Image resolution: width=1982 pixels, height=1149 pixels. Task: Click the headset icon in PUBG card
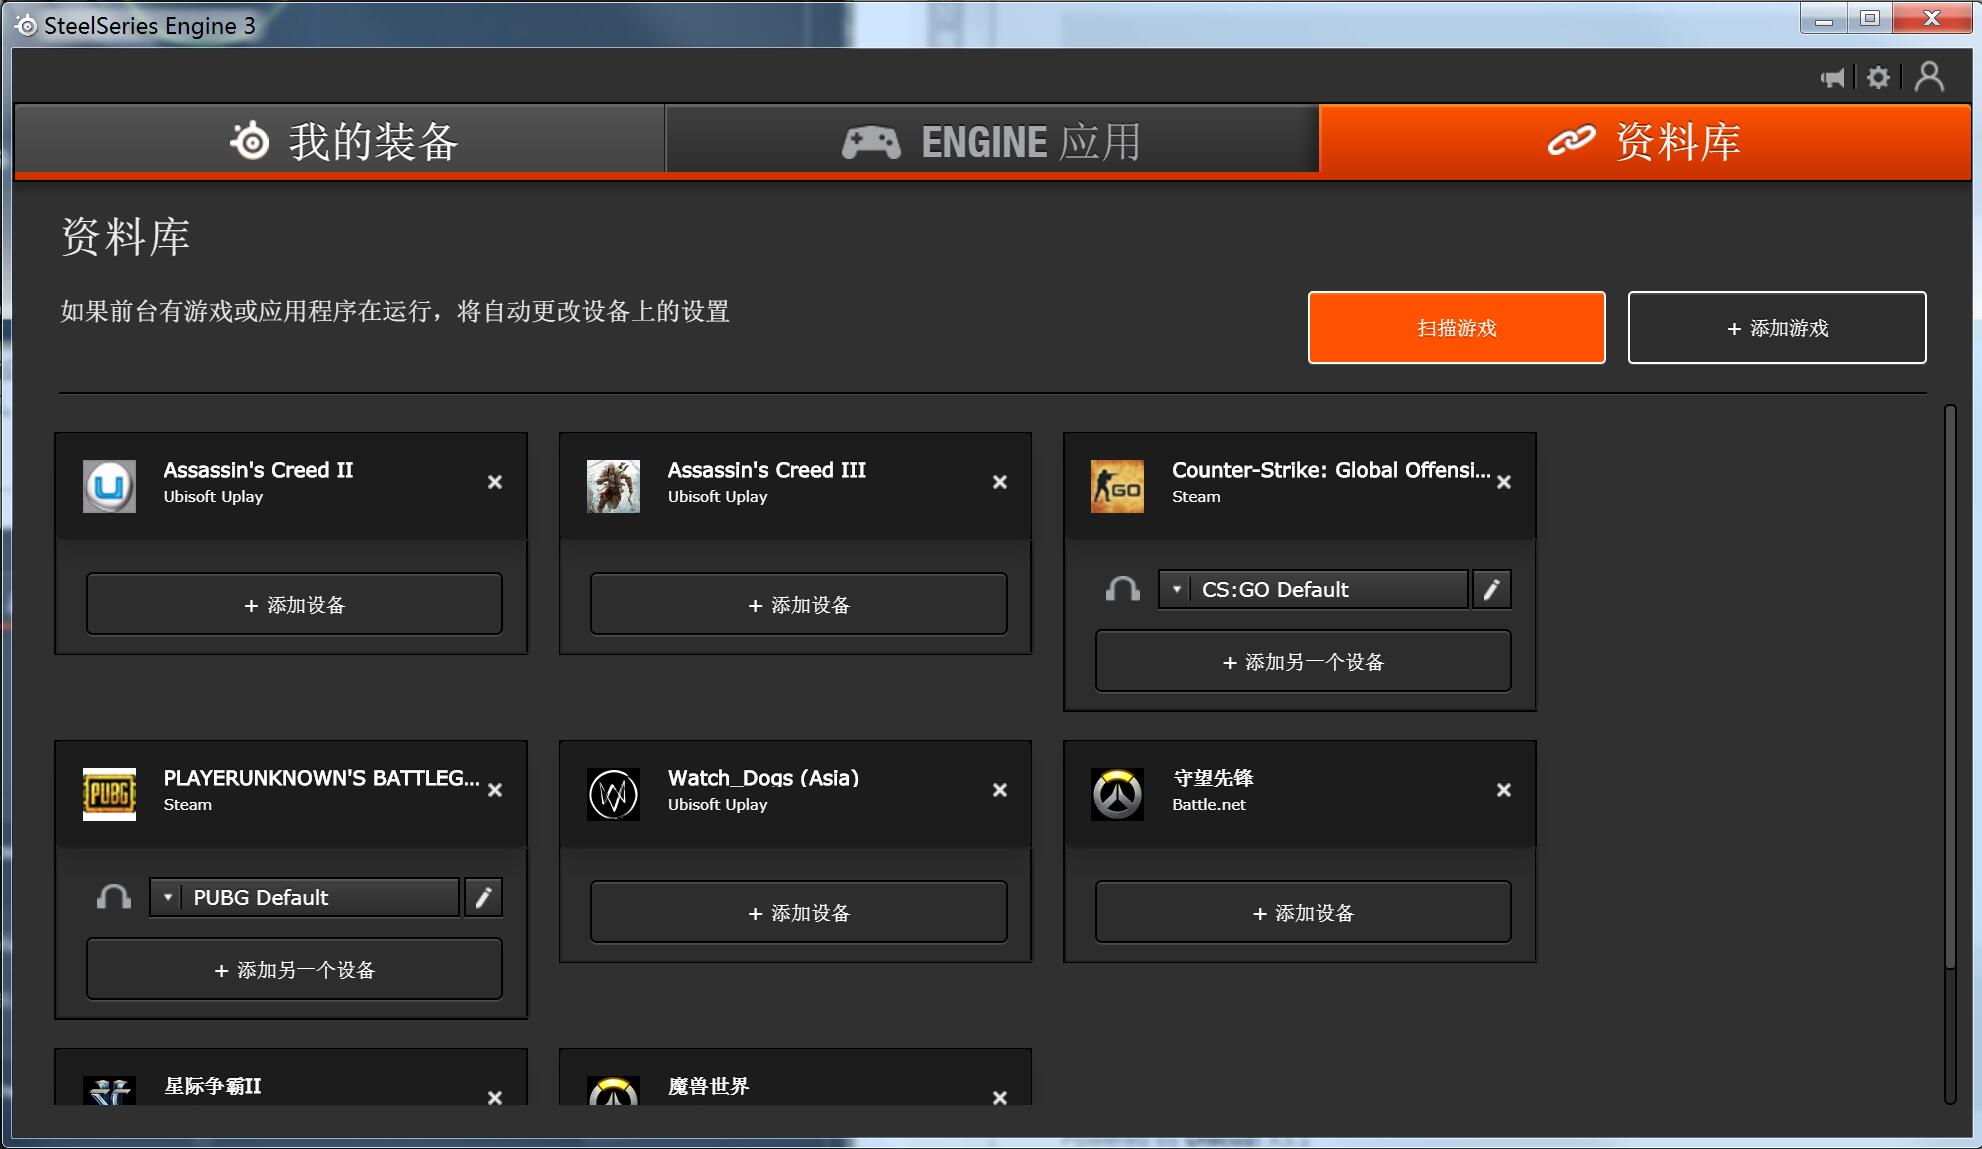[x=113, y=897]
